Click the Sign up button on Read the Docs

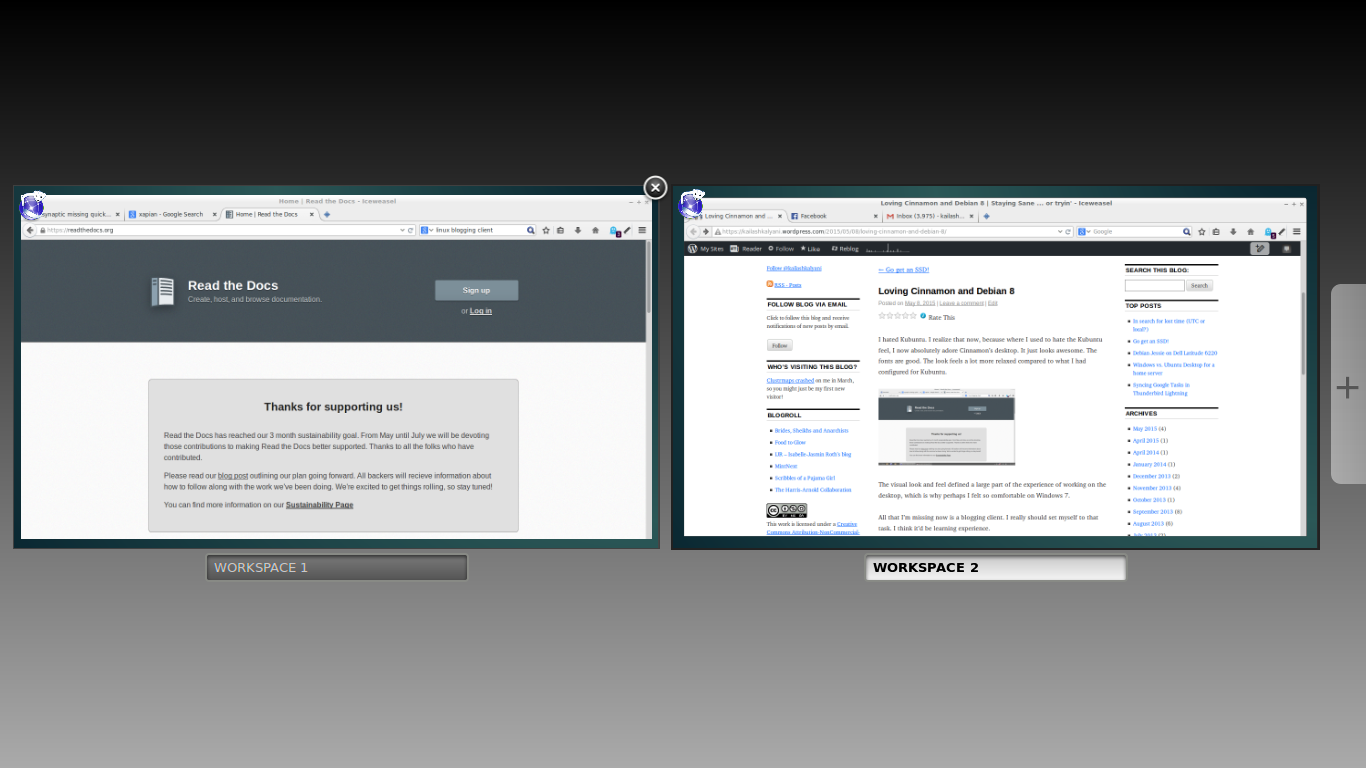(476, 289)
